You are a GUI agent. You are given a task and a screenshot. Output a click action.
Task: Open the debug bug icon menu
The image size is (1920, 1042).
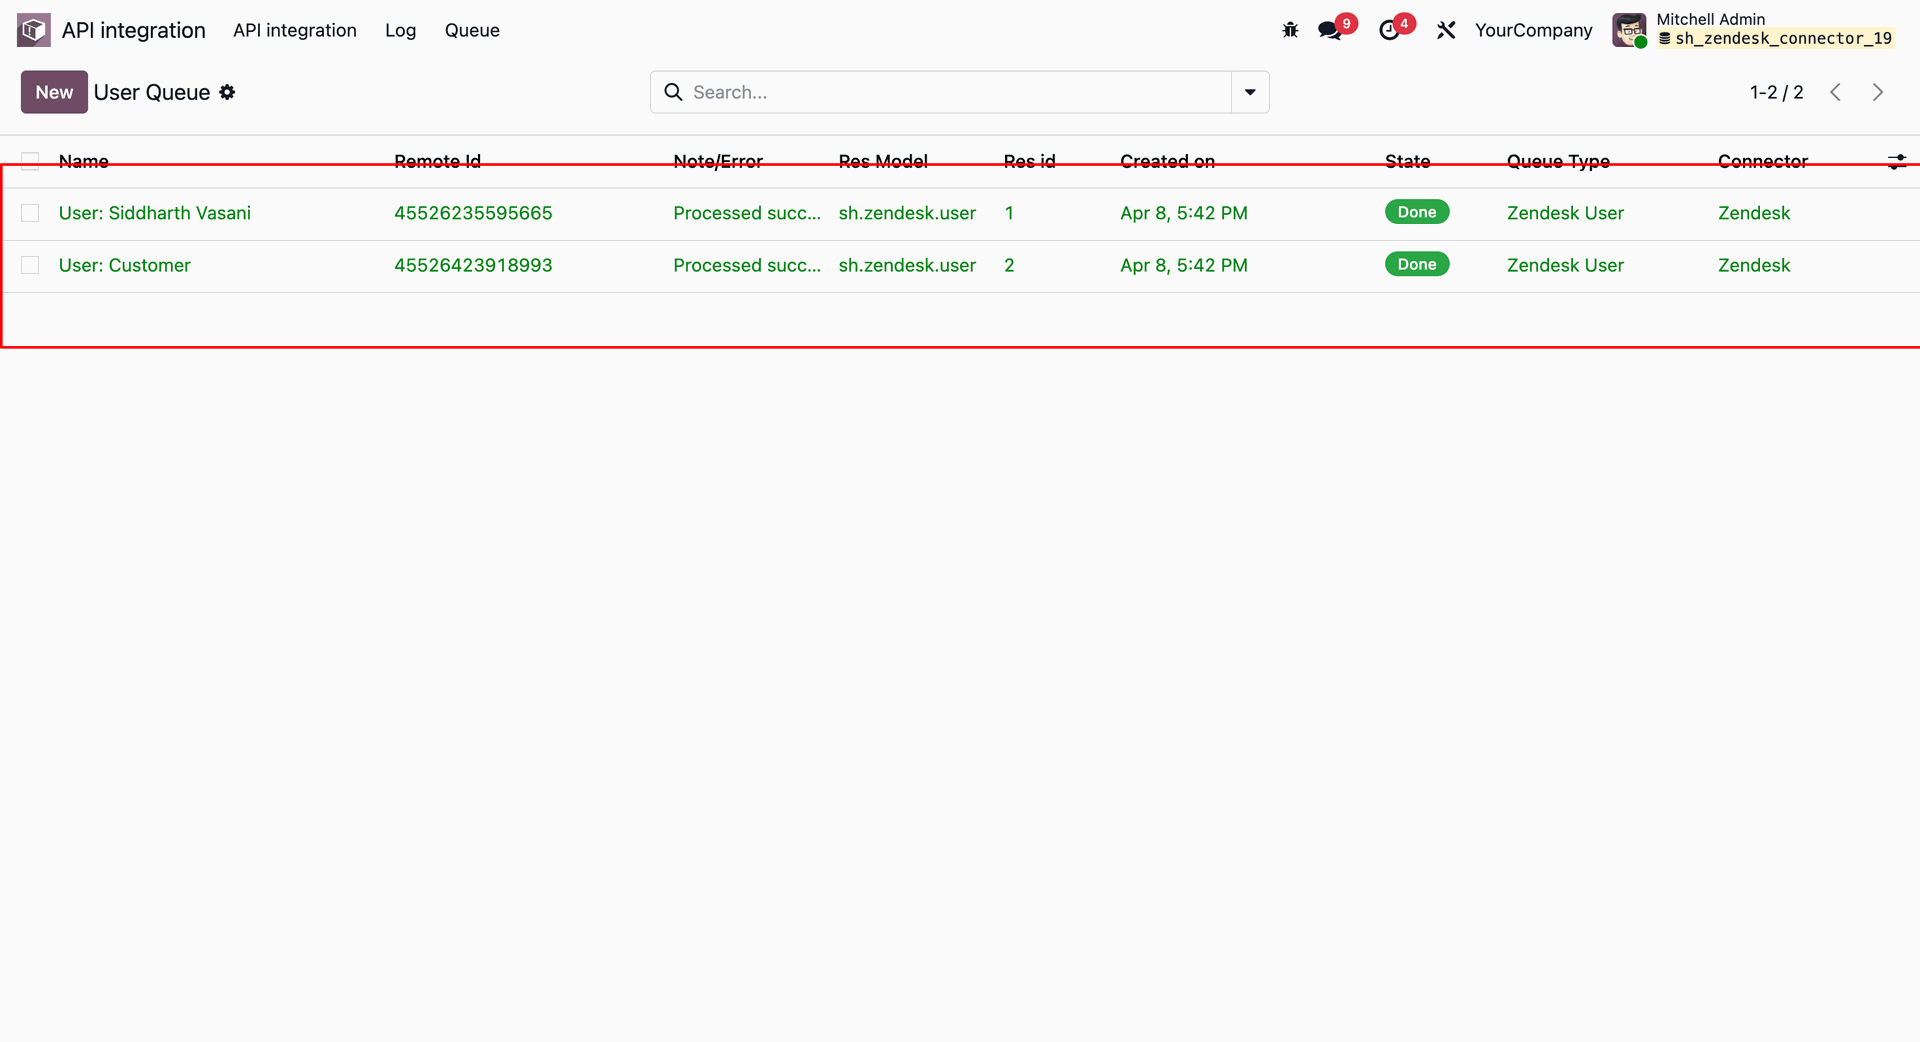point(1290,30)
